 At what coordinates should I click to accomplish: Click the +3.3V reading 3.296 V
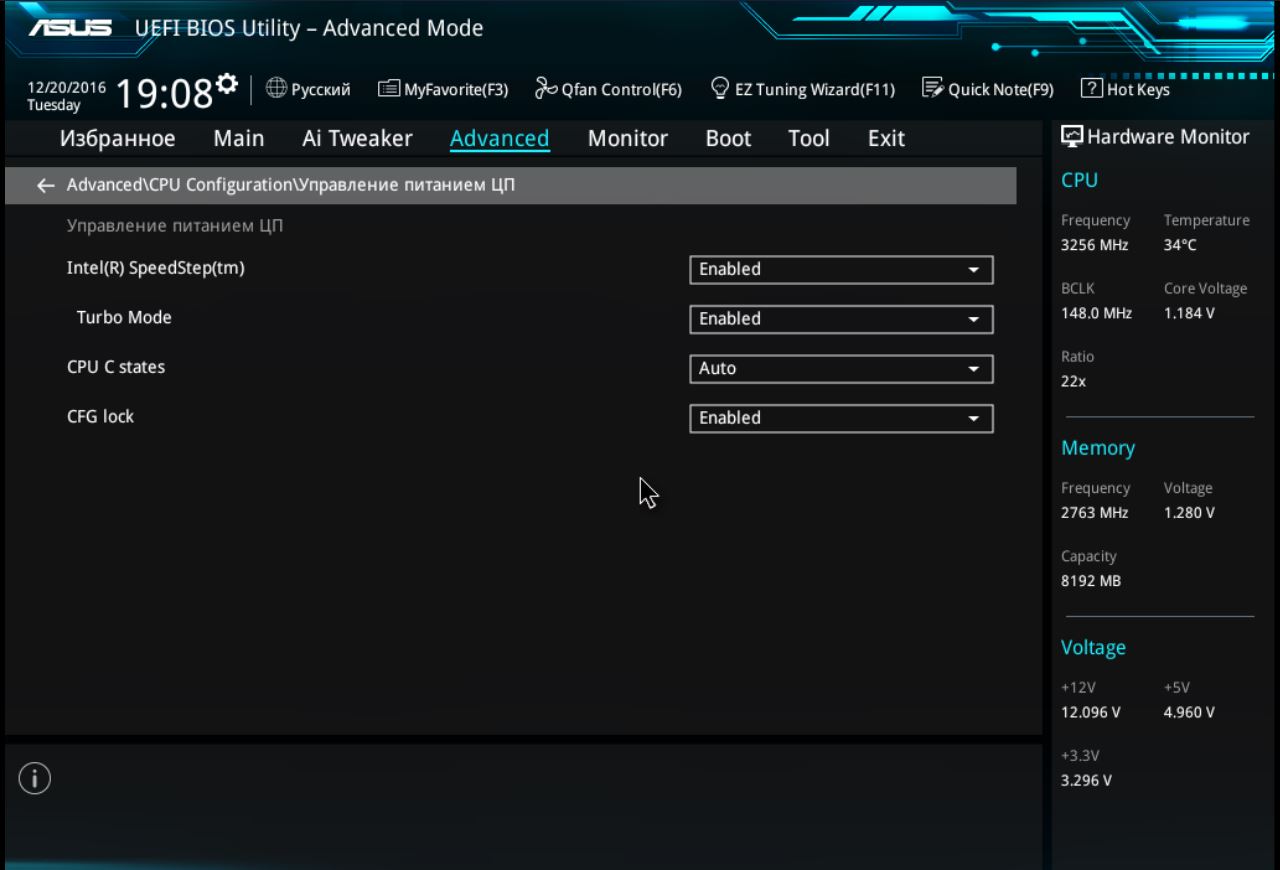click(1086, 781)
